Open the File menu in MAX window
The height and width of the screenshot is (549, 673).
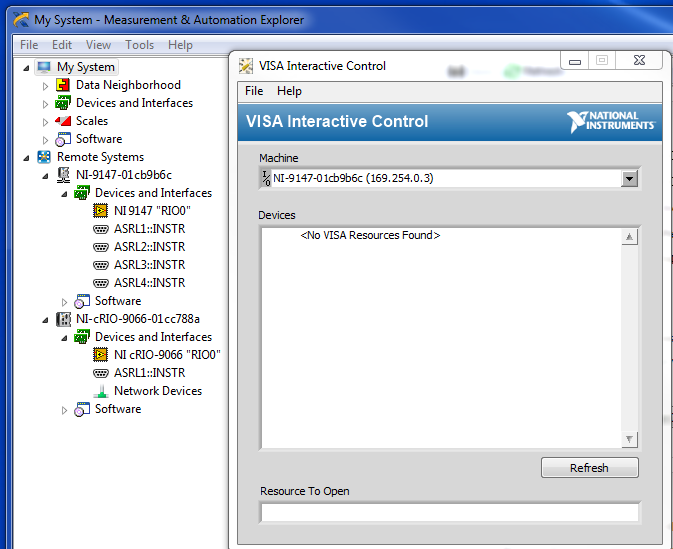click(x=29, y=45)
